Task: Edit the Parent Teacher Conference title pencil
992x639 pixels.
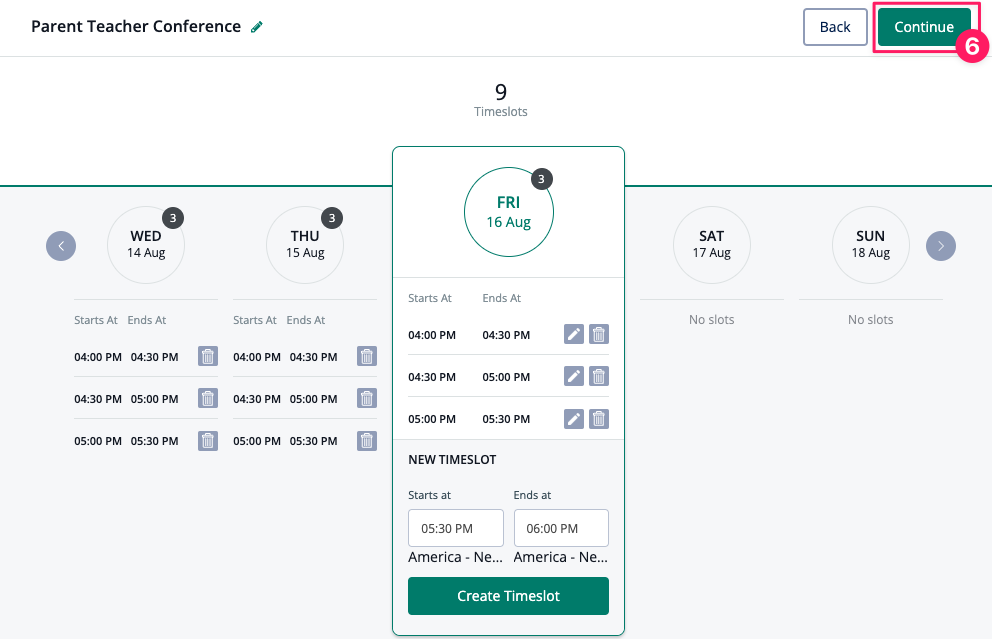Action: (257, 27)
